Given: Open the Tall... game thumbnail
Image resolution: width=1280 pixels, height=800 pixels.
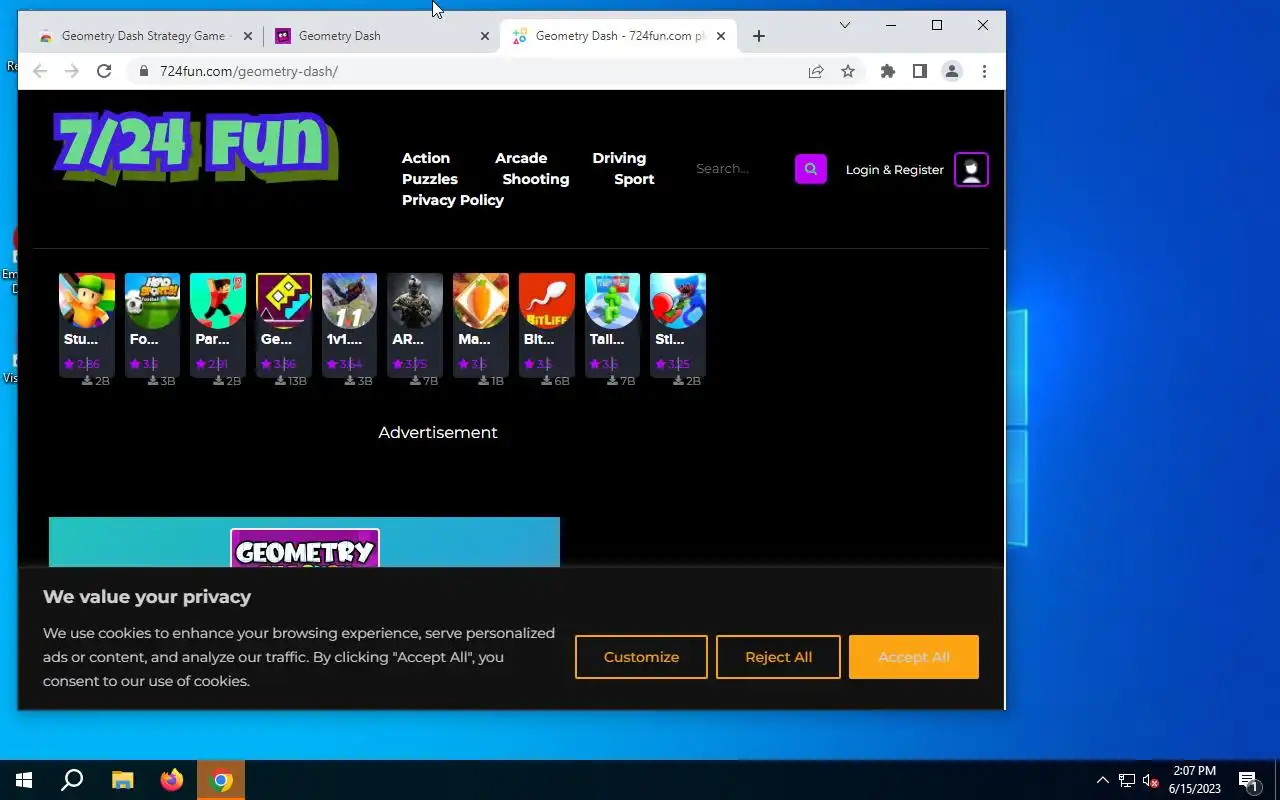Looking at the screenshot, I should point(612,301).
